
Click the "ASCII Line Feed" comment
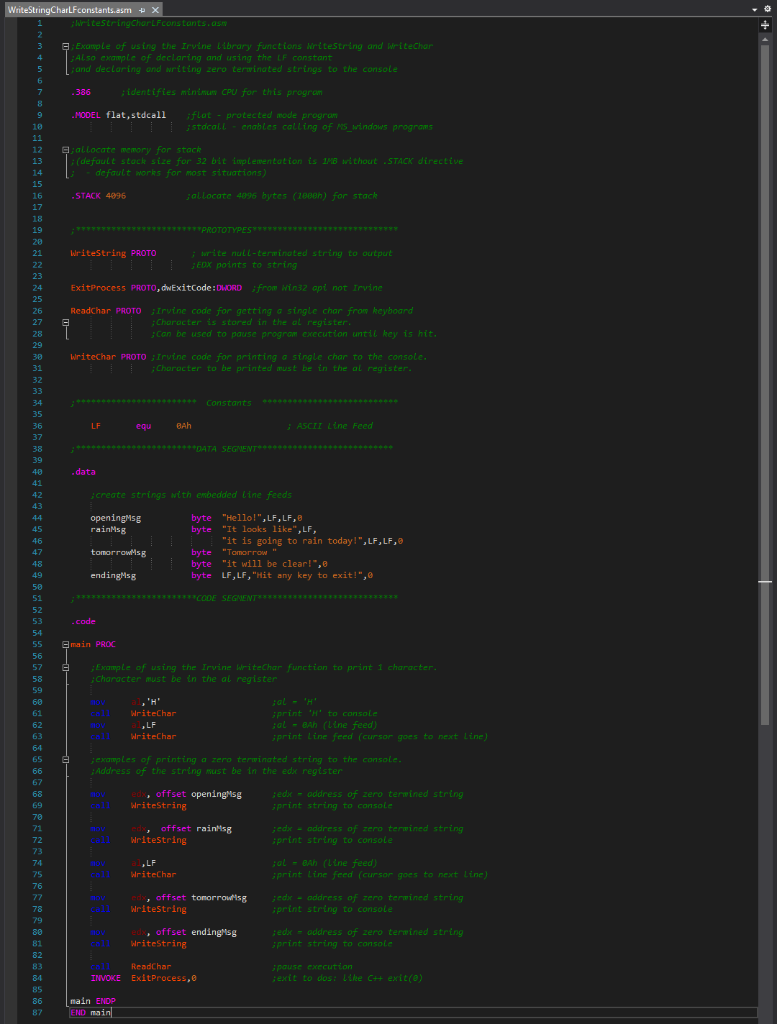(x=330, y=426)
